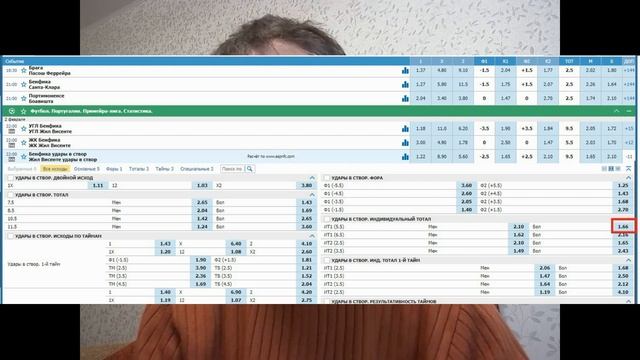Click the soccer ball icon in green header
This screenshot has height=360, width=640.
(x=12, y=111)
